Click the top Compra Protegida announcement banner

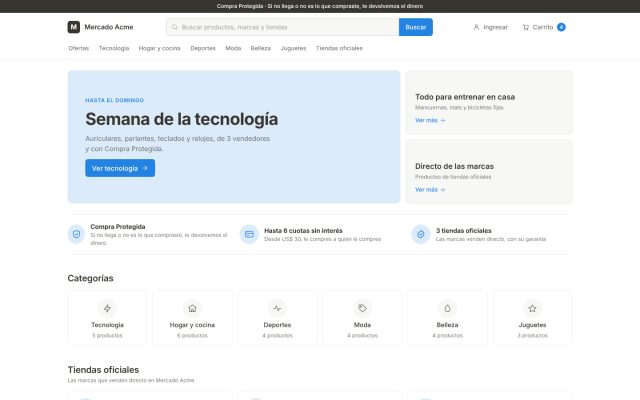coord(320,6)
